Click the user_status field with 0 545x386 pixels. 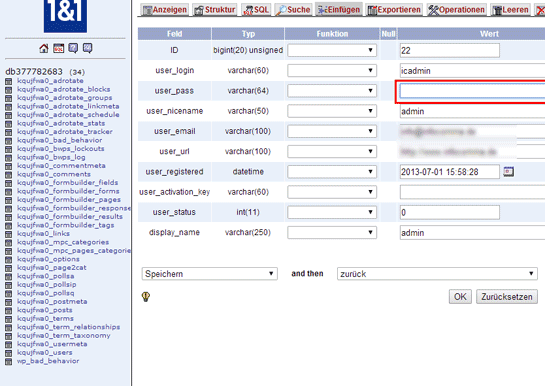(x=450, y=212)
